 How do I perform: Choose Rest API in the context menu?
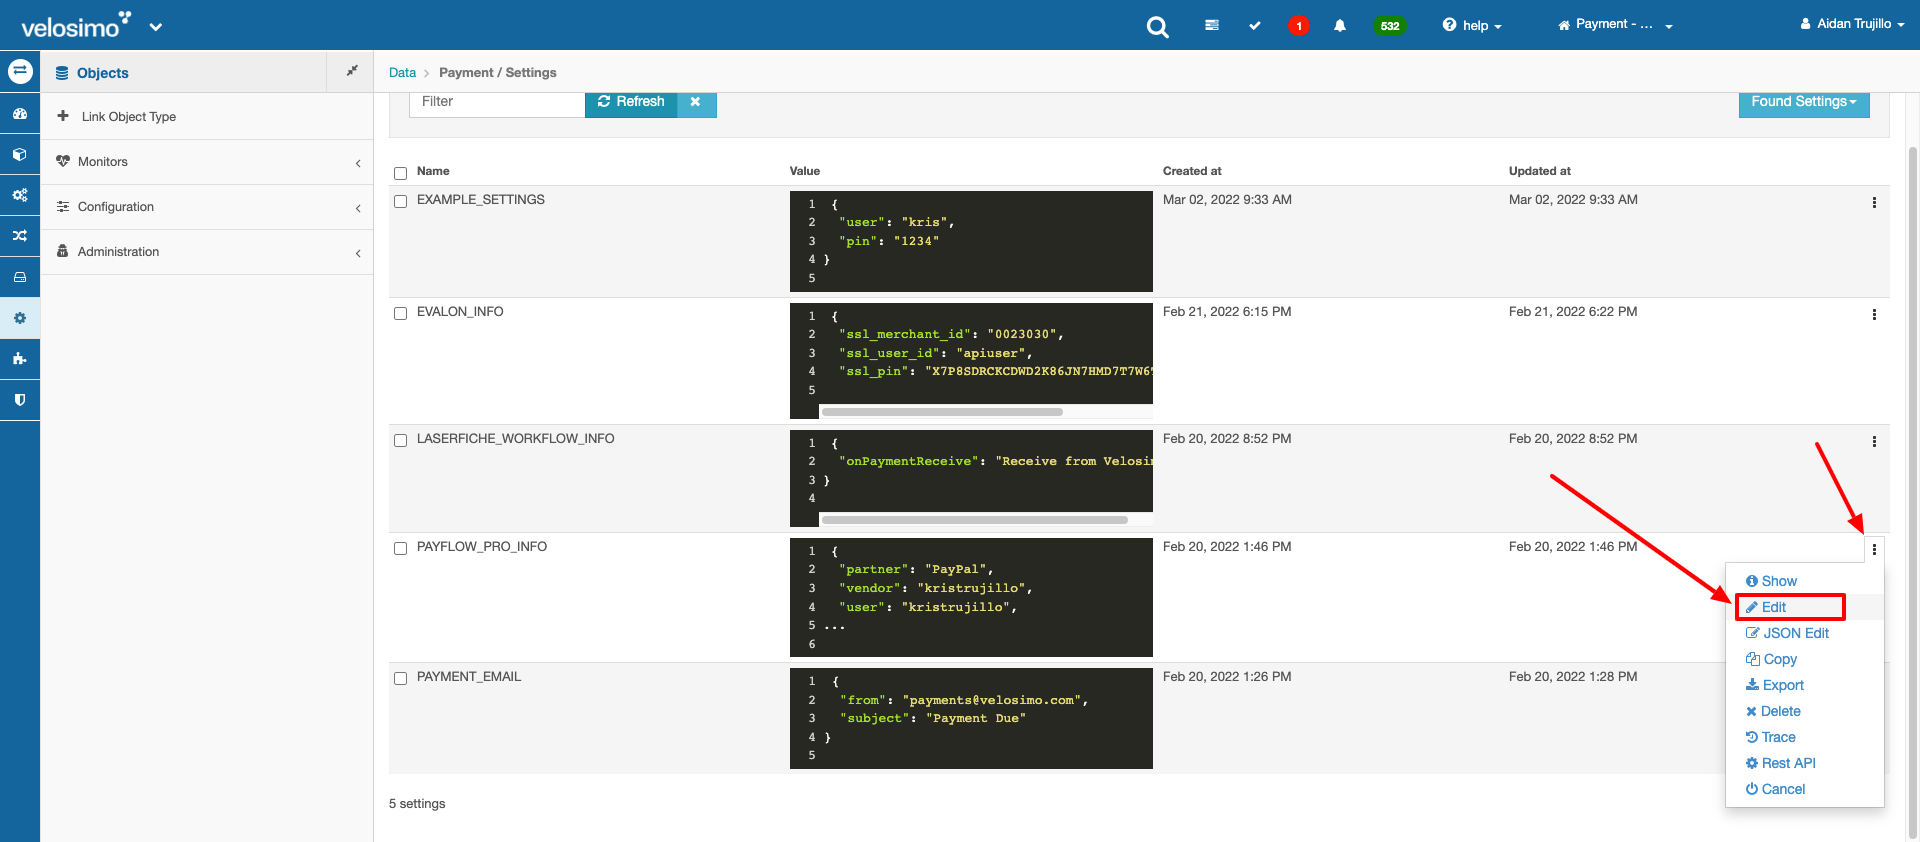click(1781, 763)
